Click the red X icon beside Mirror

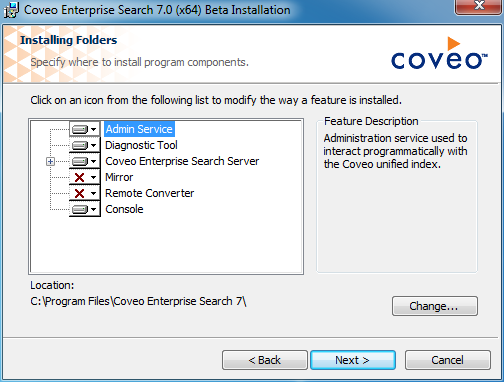point(80,177)
